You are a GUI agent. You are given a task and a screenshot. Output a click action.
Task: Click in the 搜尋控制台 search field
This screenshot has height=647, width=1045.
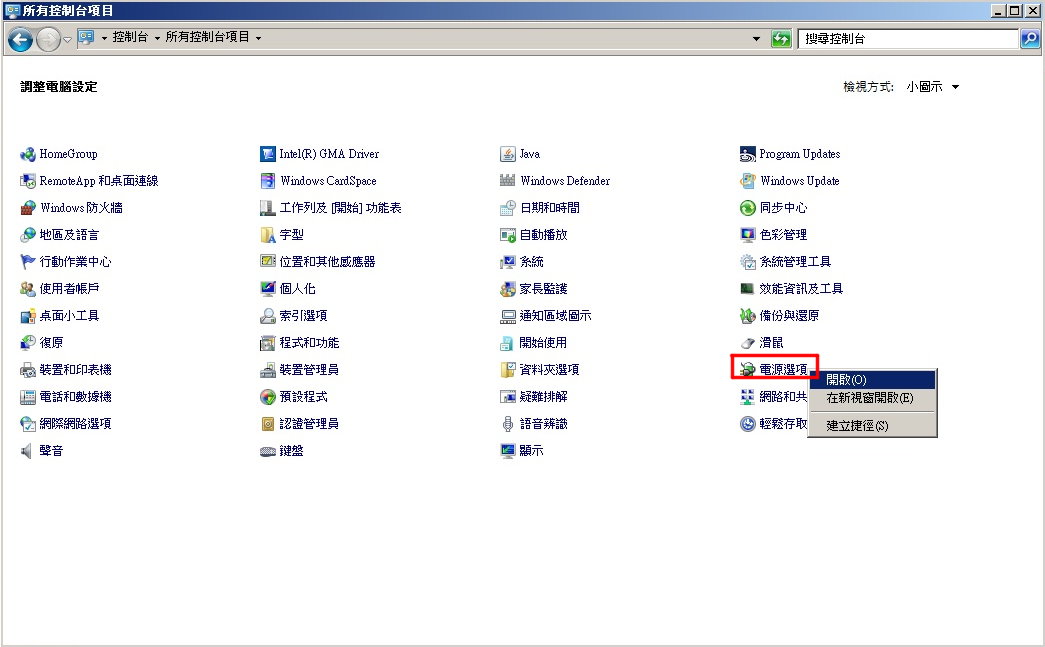click(x=910, y=39)
